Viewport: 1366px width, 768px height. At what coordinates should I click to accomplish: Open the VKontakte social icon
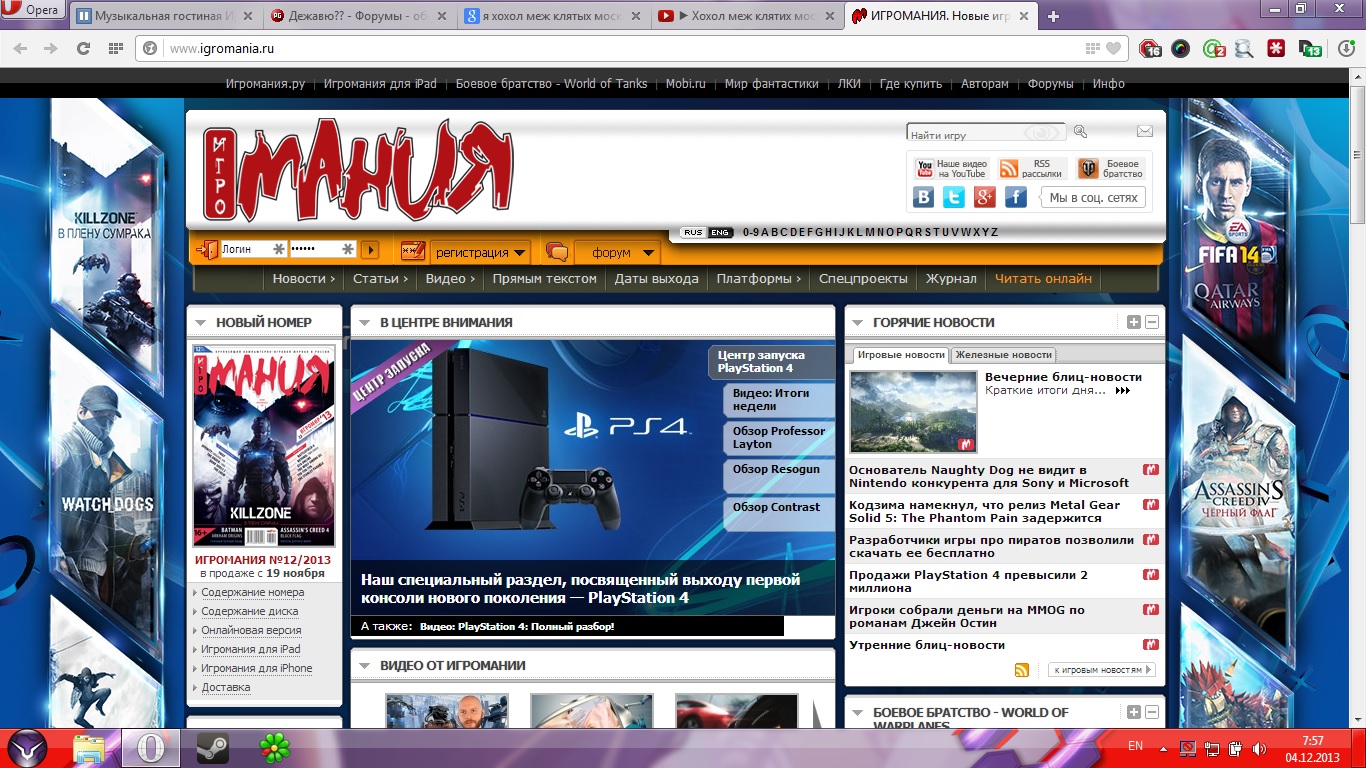click(924, 197)
